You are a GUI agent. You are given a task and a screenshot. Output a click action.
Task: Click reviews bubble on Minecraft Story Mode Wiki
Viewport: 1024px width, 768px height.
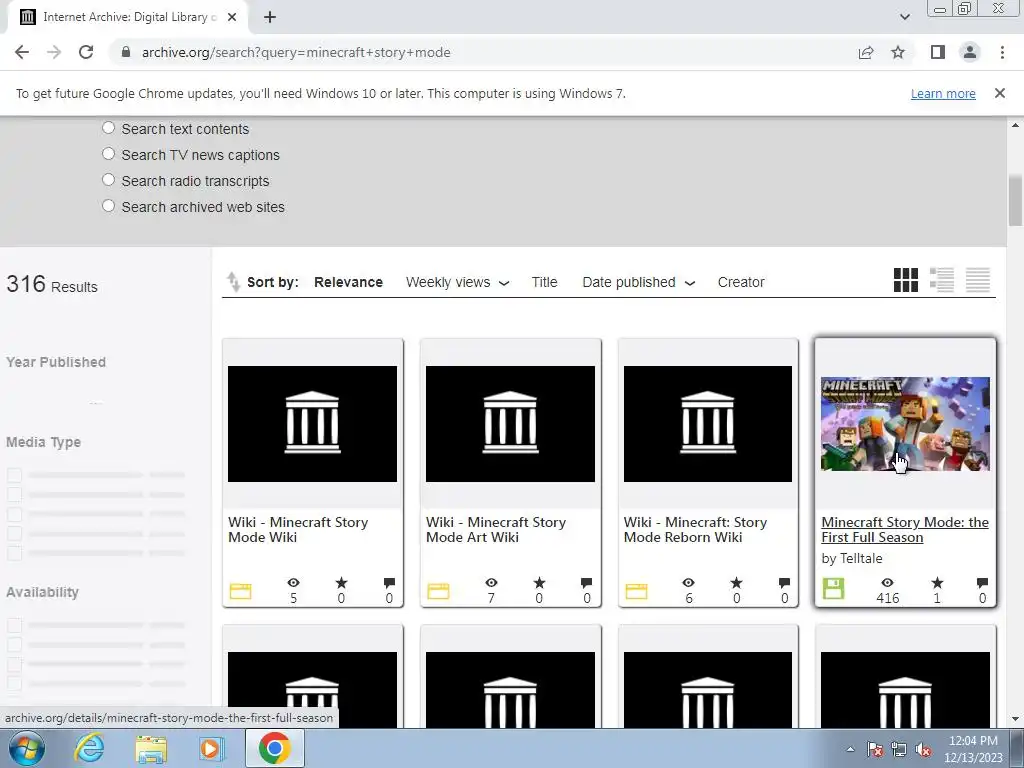tap(389, 583)
